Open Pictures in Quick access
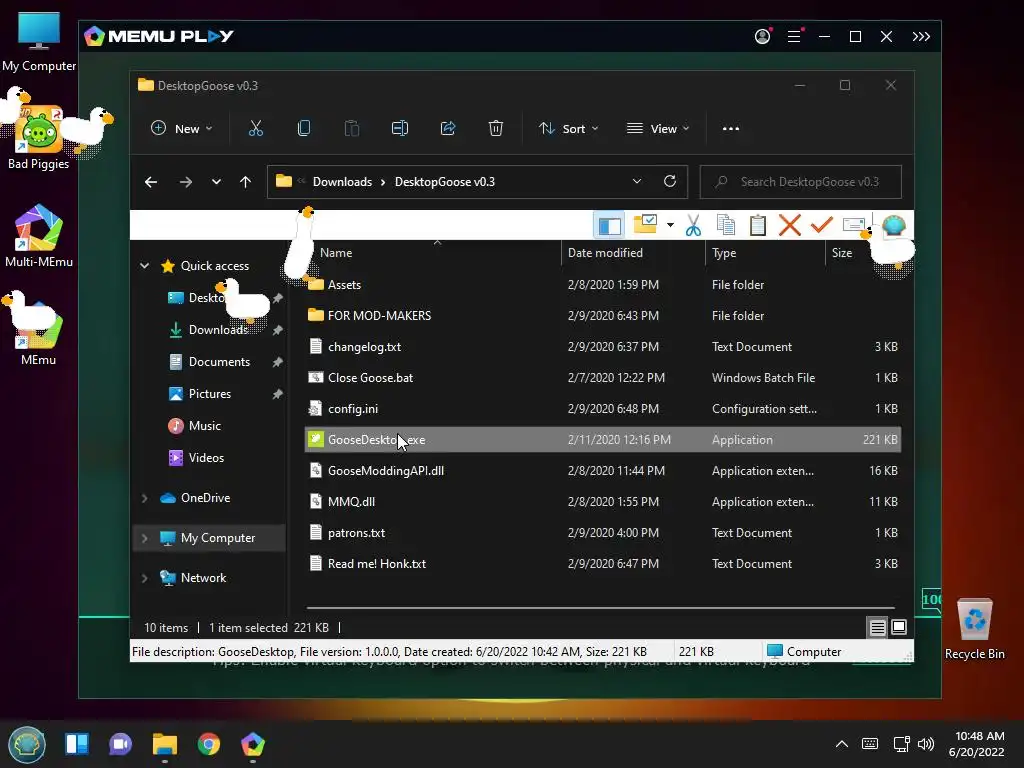The image size is (1024, 768). [x=210, y=394]
